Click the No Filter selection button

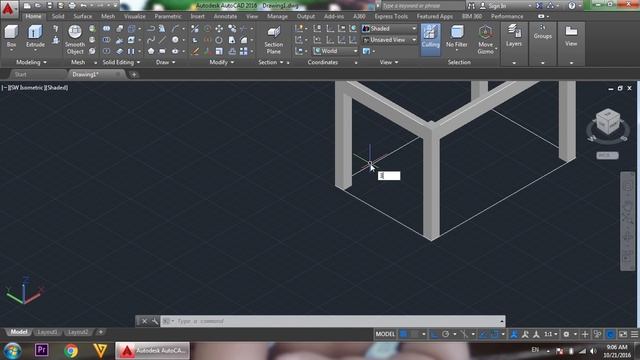[x=456, y=36]
